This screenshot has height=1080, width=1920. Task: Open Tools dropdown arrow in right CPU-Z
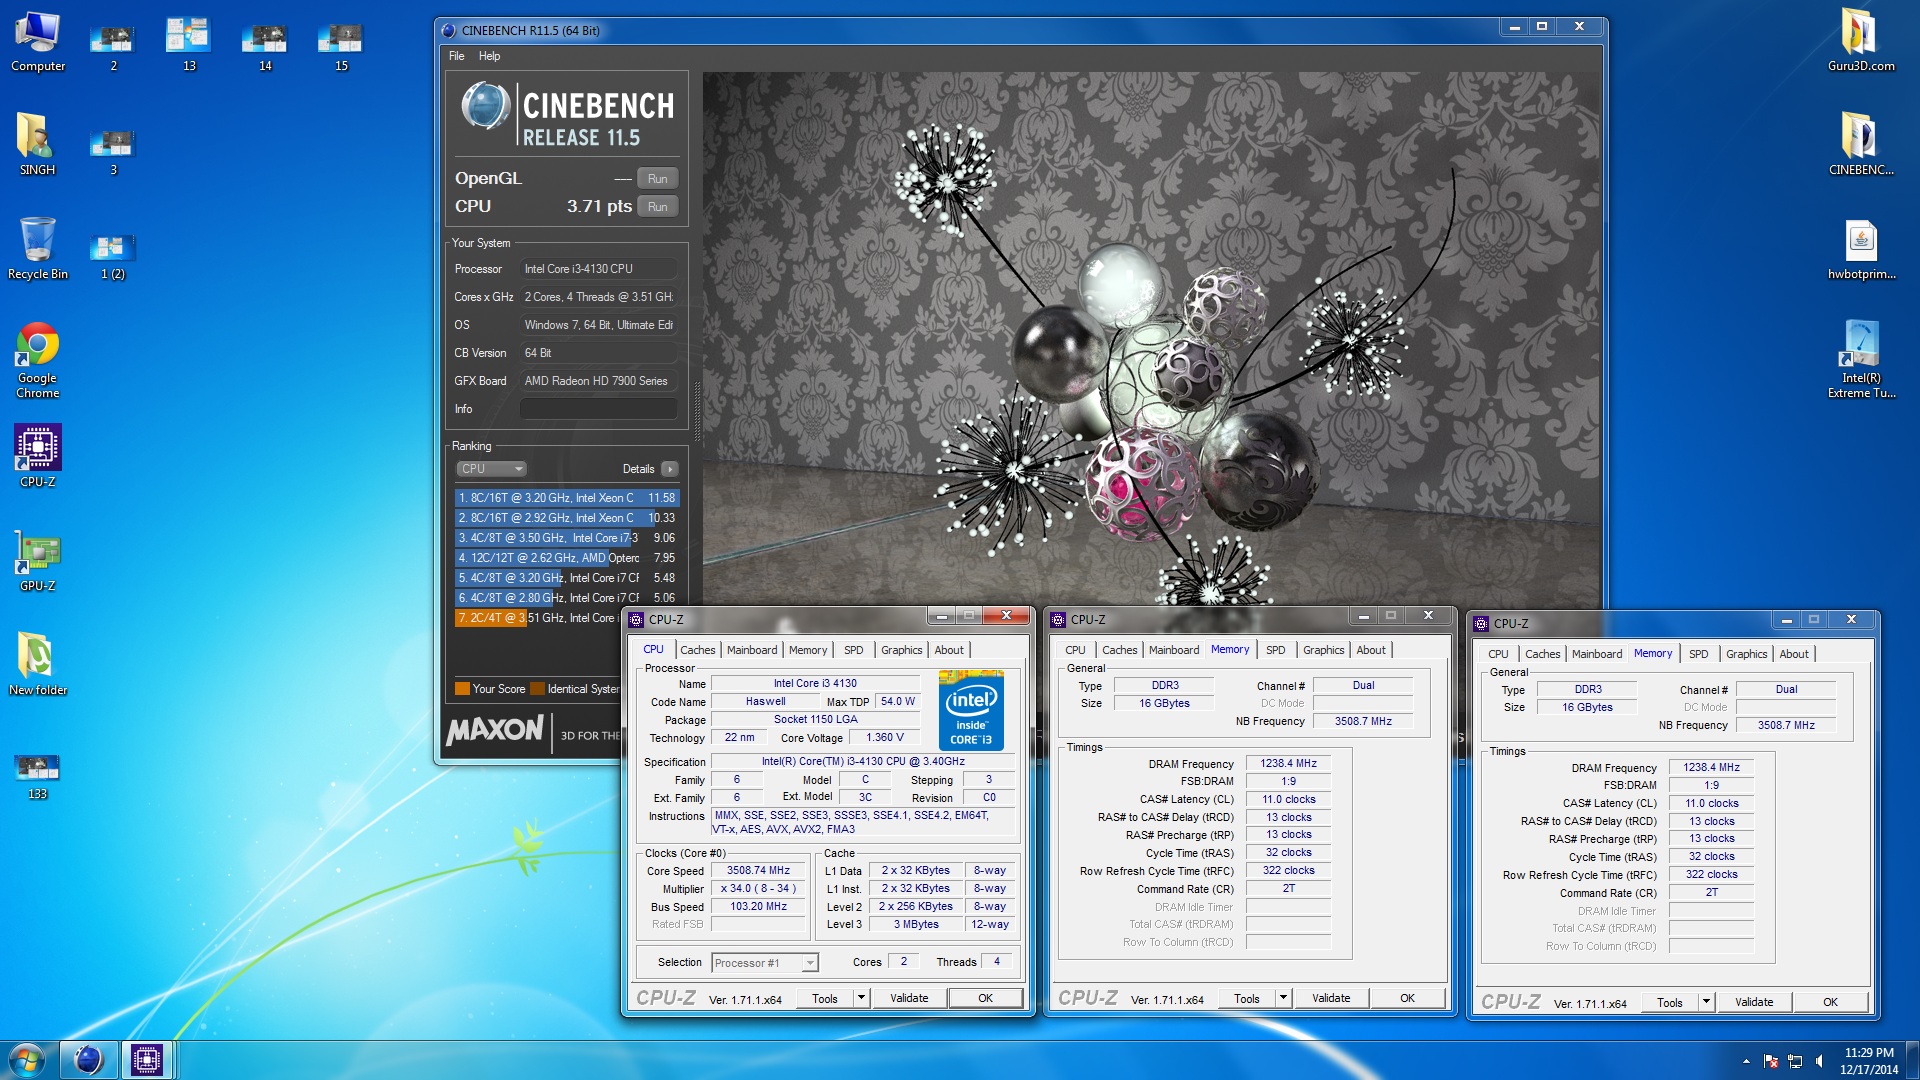pyautogui.click(x=1706, y=1003)
